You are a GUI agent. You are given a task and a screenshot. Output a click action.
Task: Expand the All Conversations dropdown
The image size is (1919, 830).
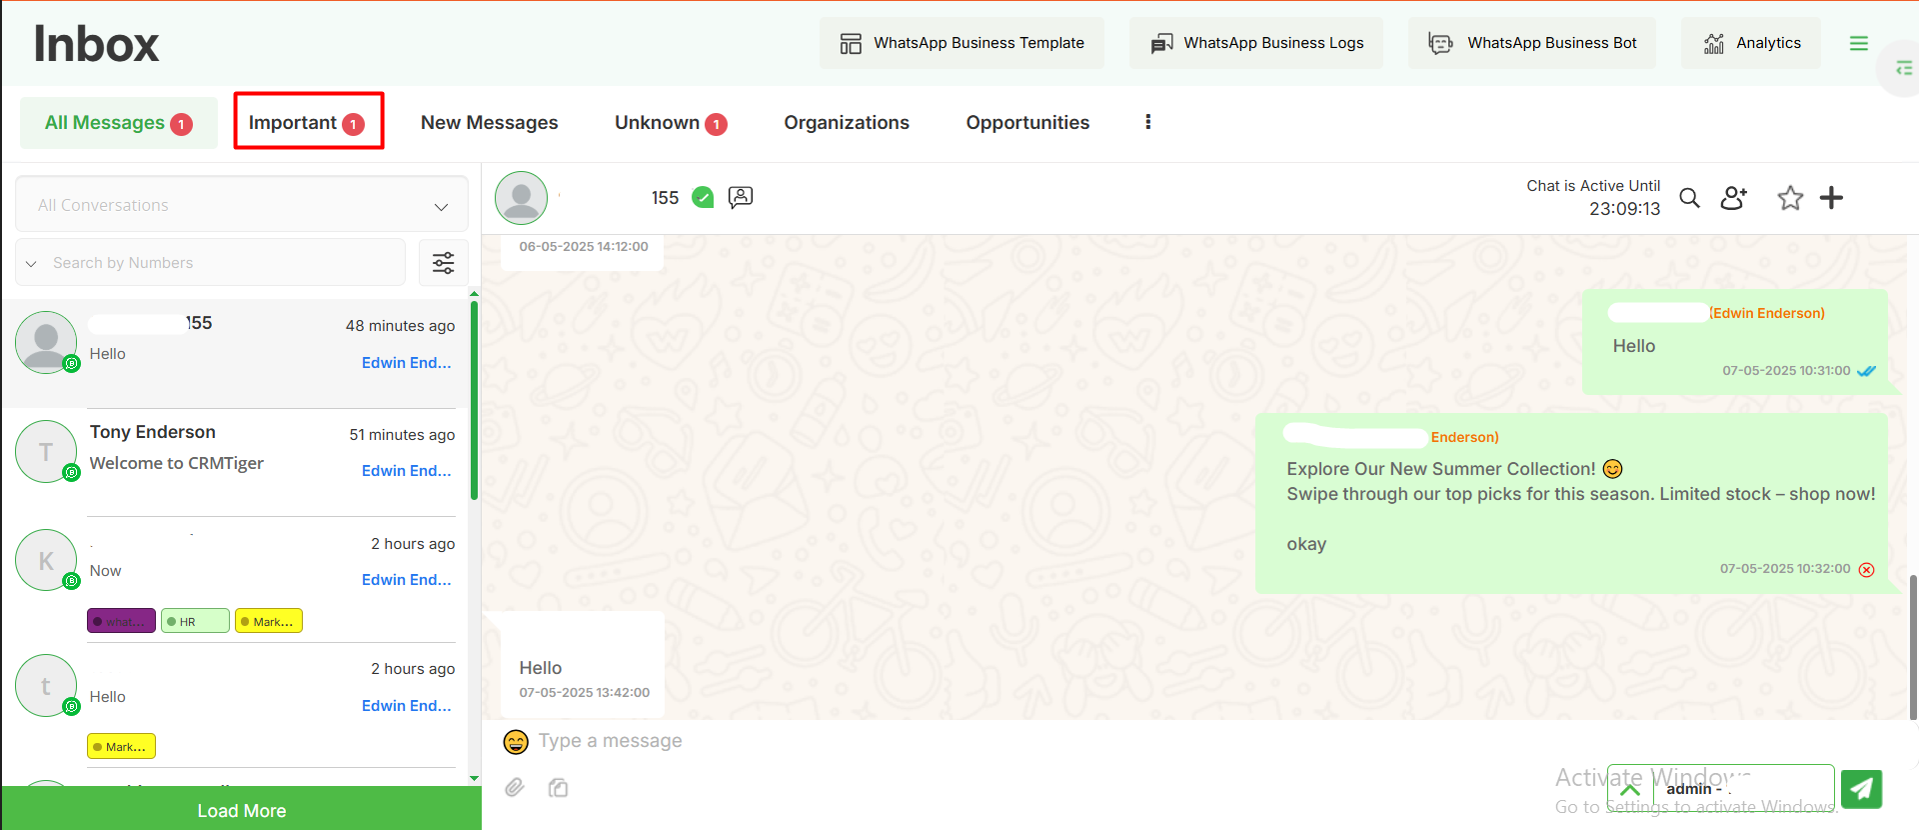pos(242,205)
